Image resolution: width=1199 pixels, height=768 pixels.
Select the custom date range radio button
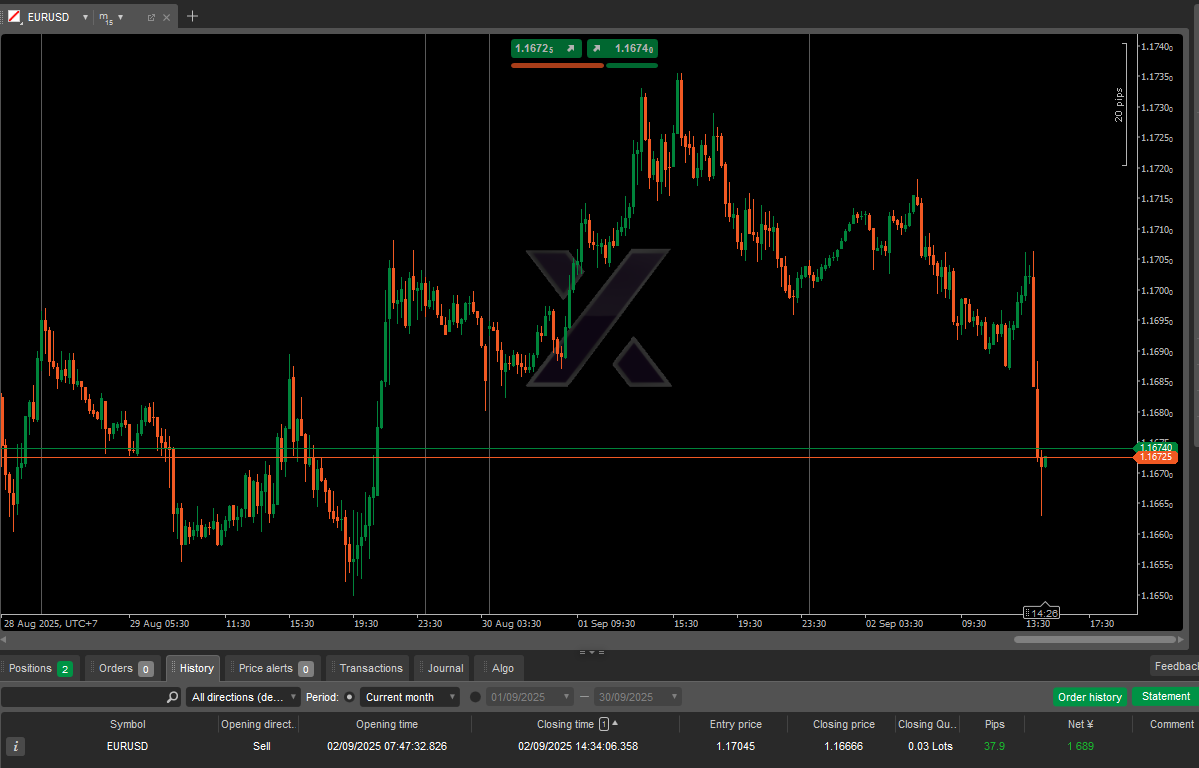point(475,697)
